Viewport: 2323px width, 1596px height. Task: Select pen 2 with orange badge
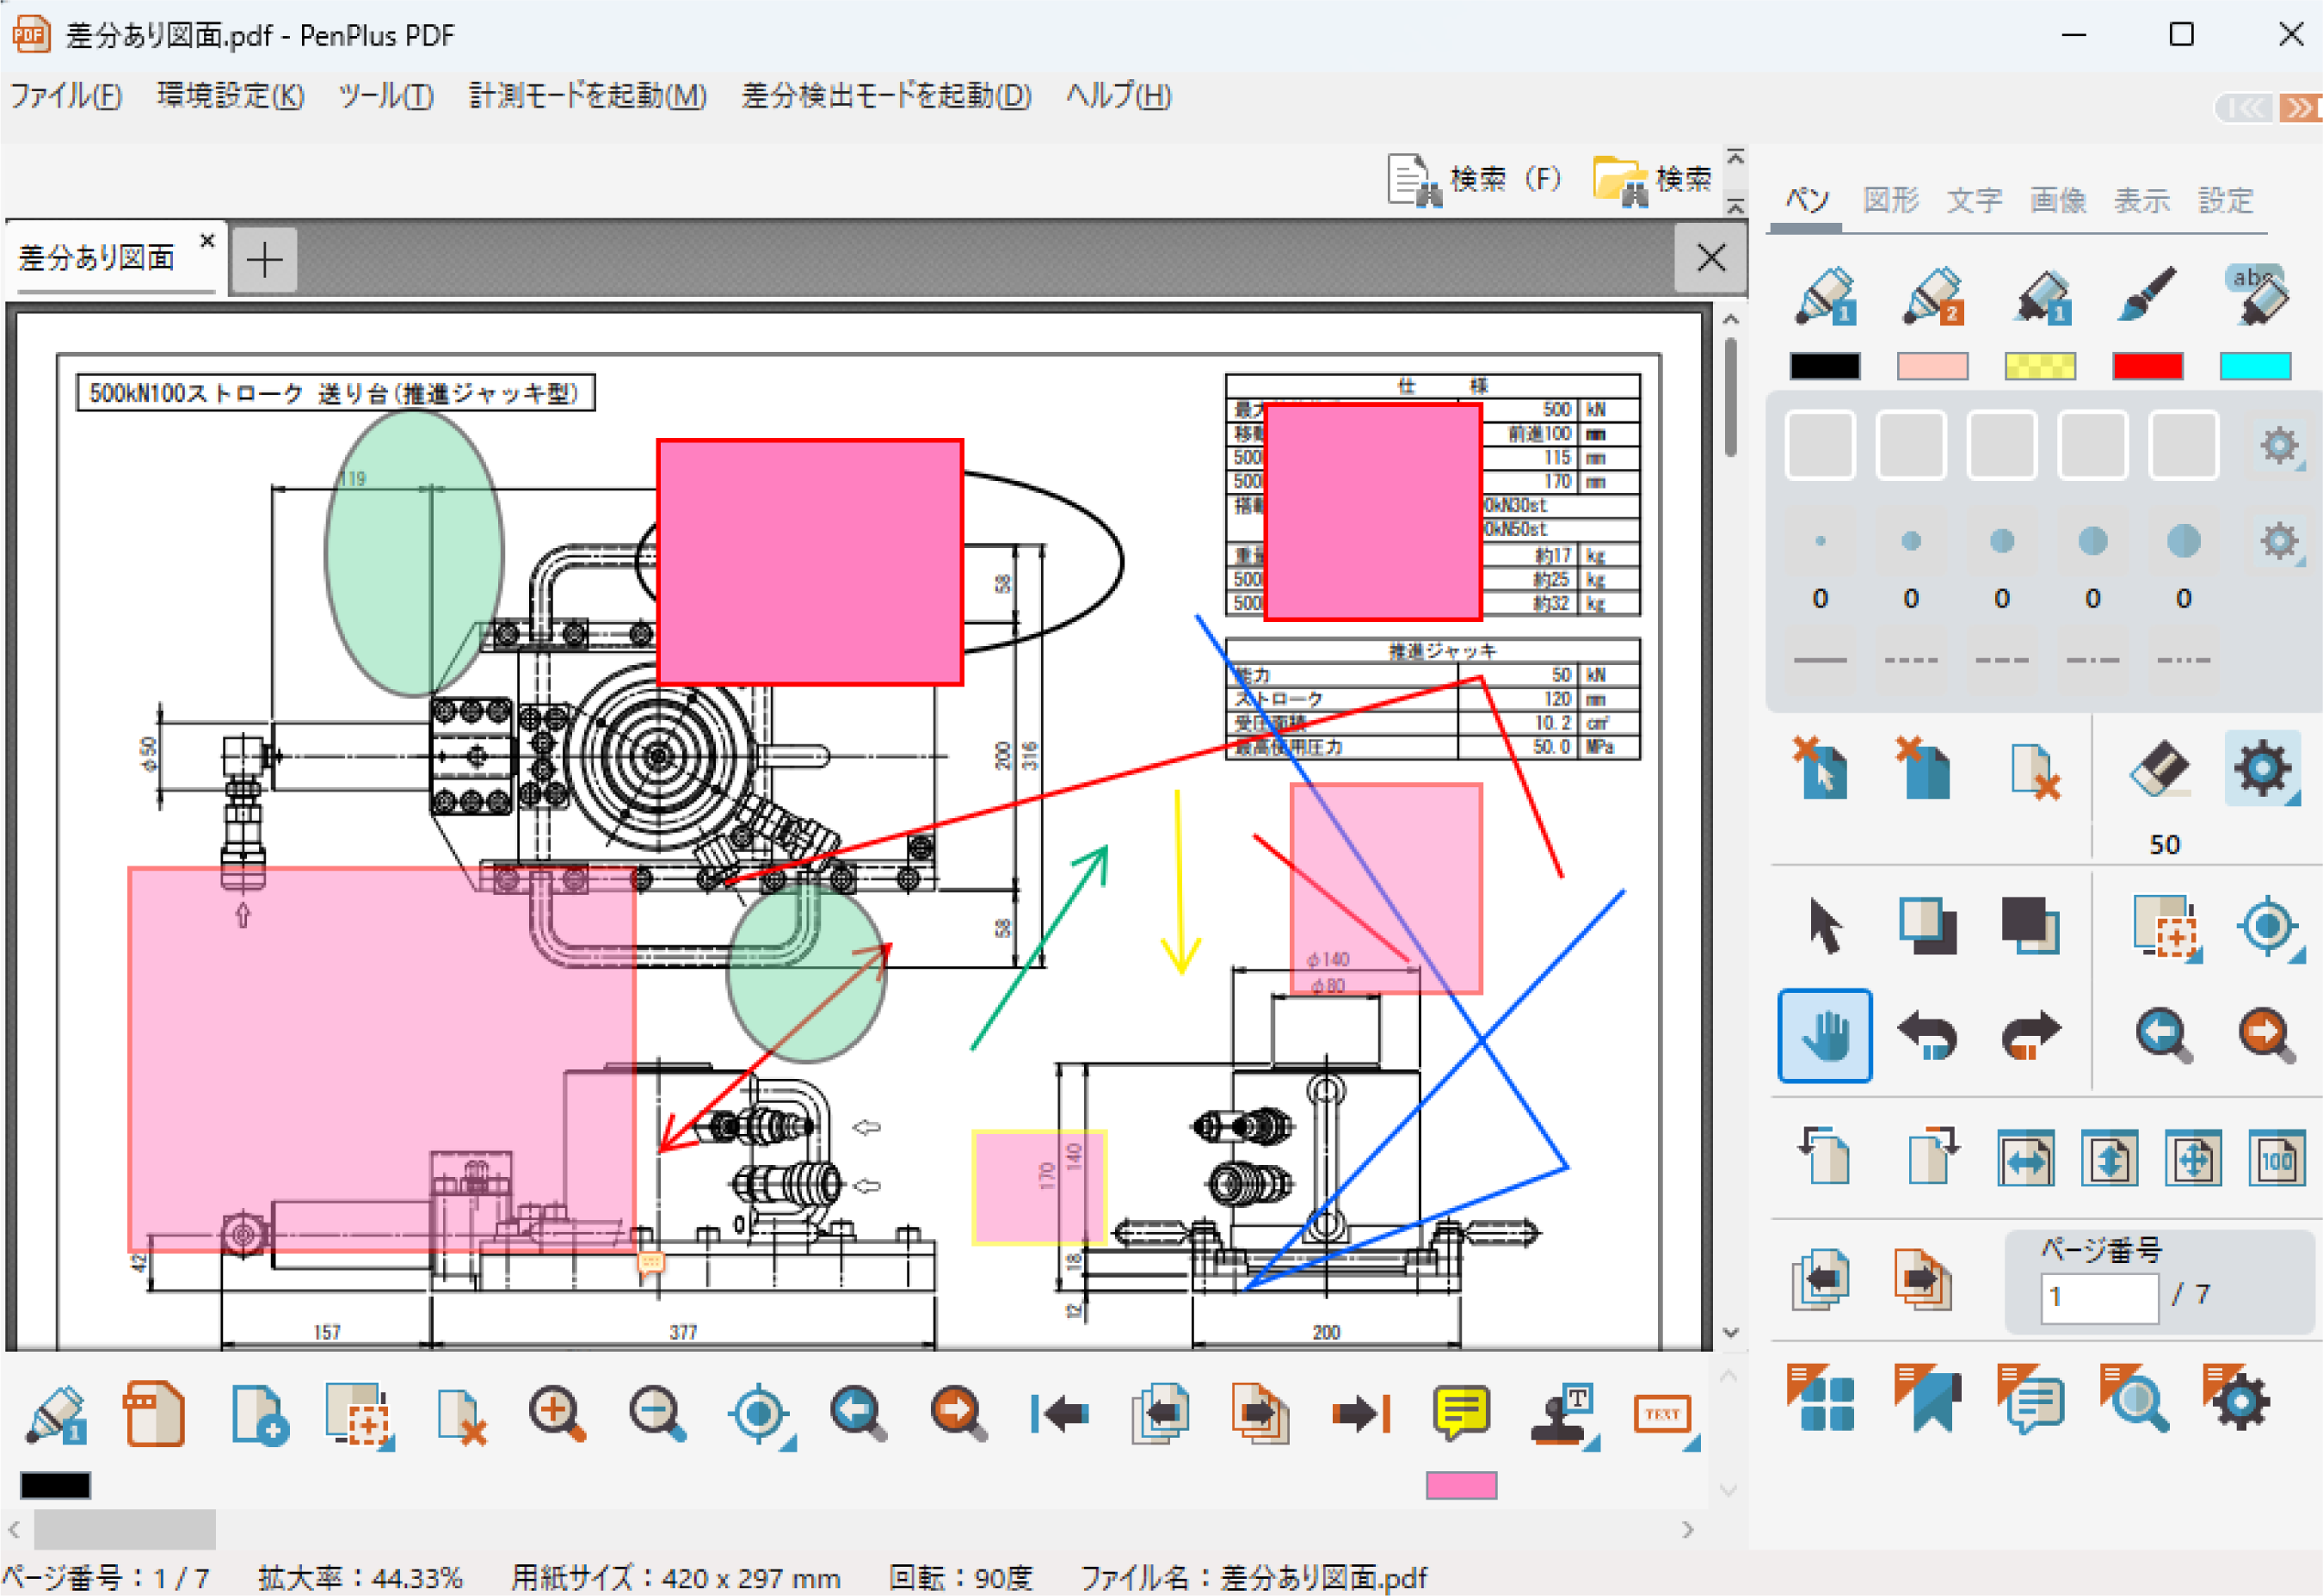[1932, 295]
